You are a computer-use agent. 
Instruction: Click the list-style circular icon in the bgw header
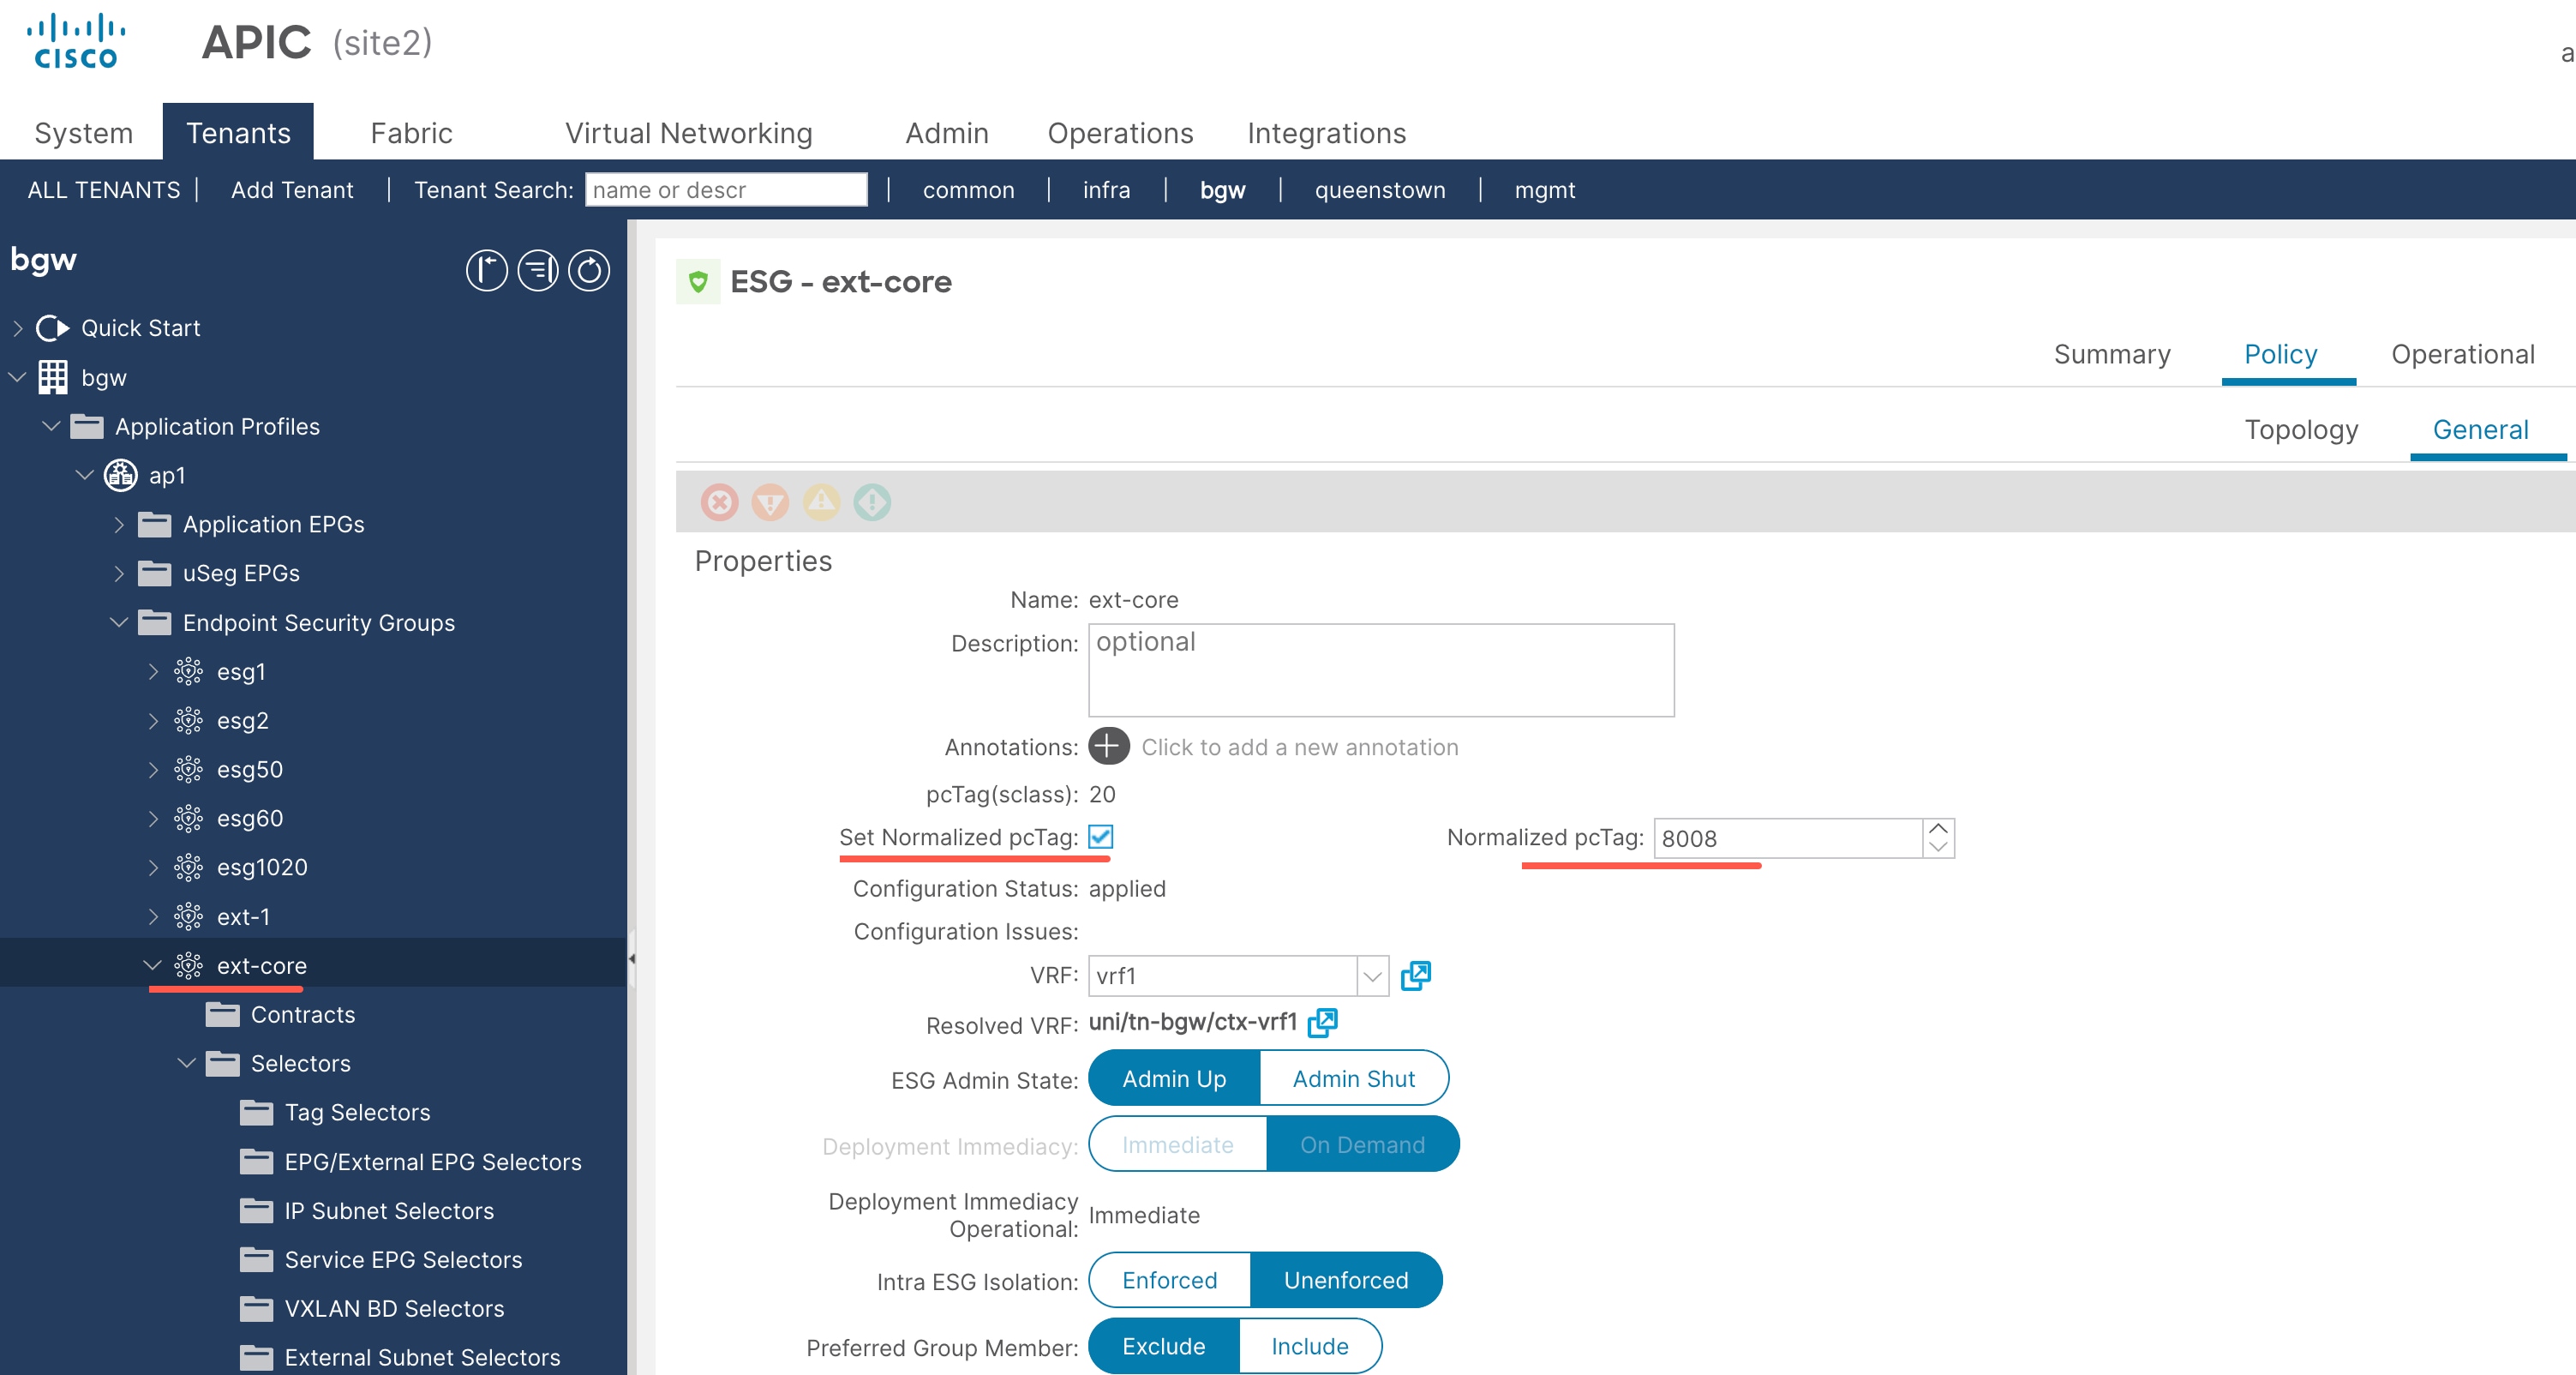click(538, 270)
